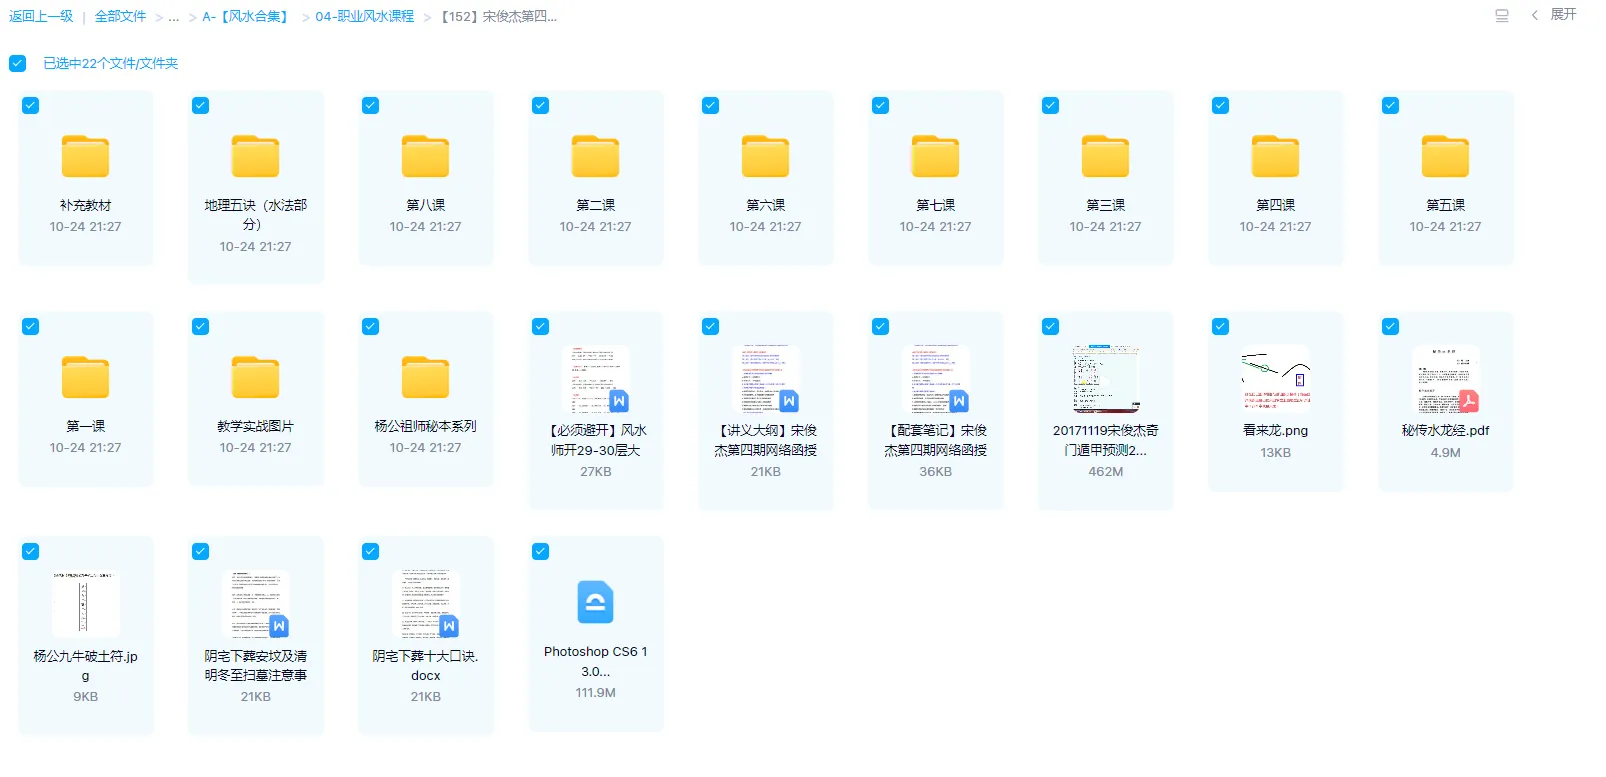Open the 第五课 folder icon
Image resolution: width=1606 pixels, height=777 pixels.
point(1445,156)
